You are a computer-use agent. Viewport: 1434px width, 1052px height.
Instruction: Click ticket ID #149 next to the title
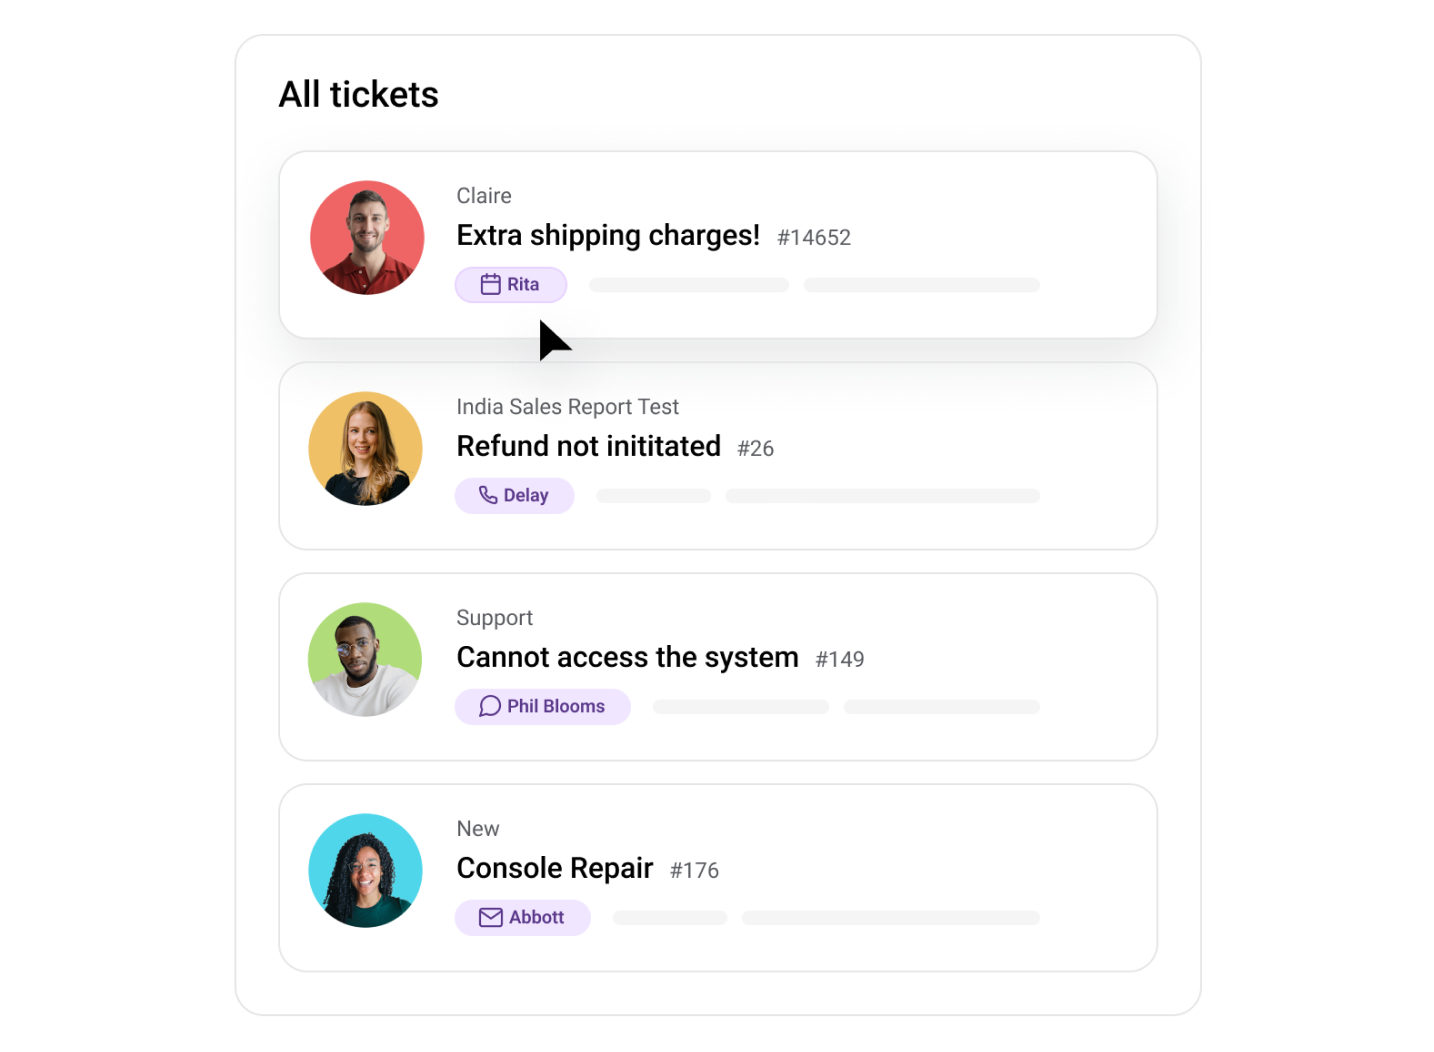point(840,659)
